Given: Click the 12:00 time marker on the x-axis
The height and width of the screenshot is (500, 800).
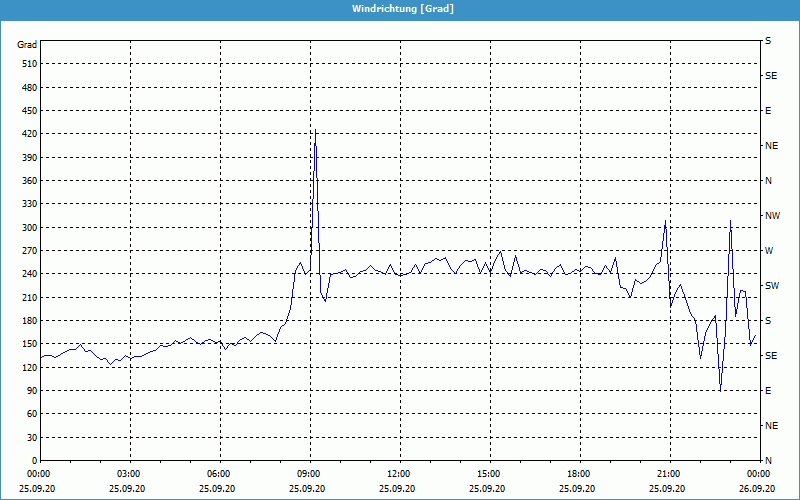Looking at the screenshot, I should (399, 474).
